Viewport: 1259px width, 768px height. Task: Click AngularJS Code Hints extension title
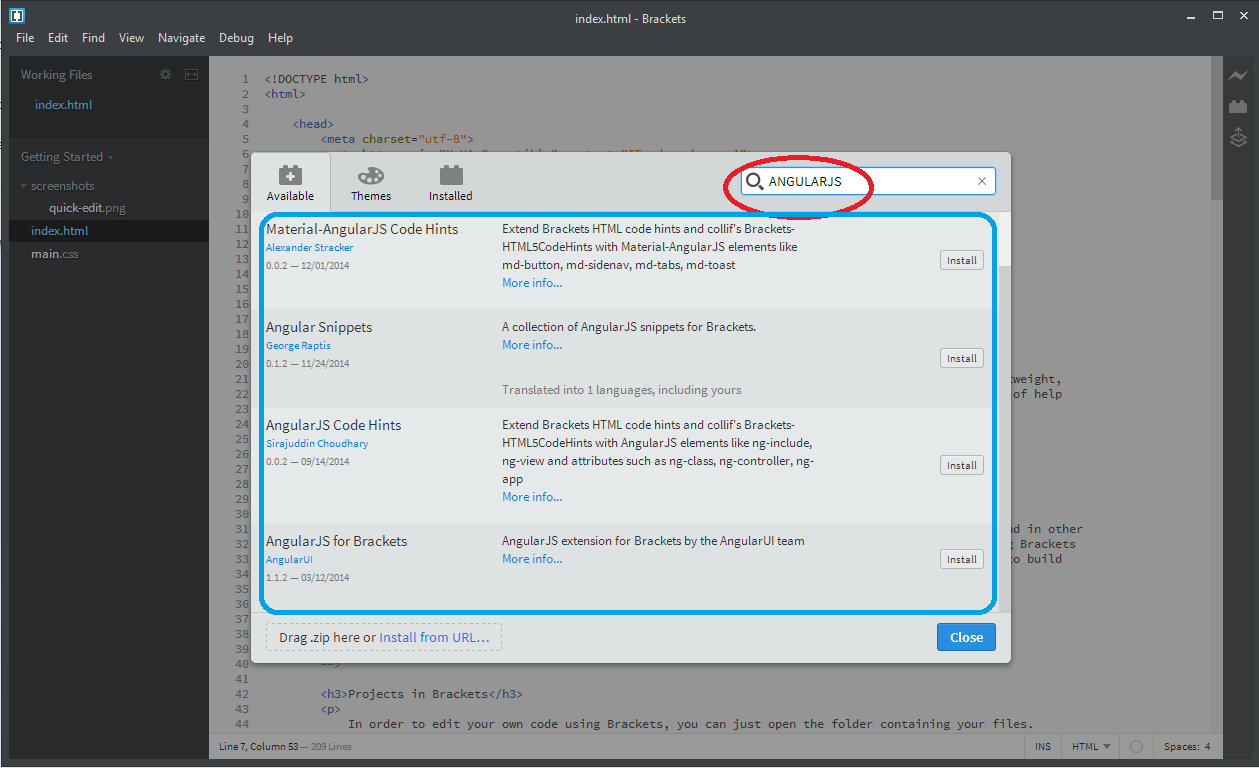[333, 425]
